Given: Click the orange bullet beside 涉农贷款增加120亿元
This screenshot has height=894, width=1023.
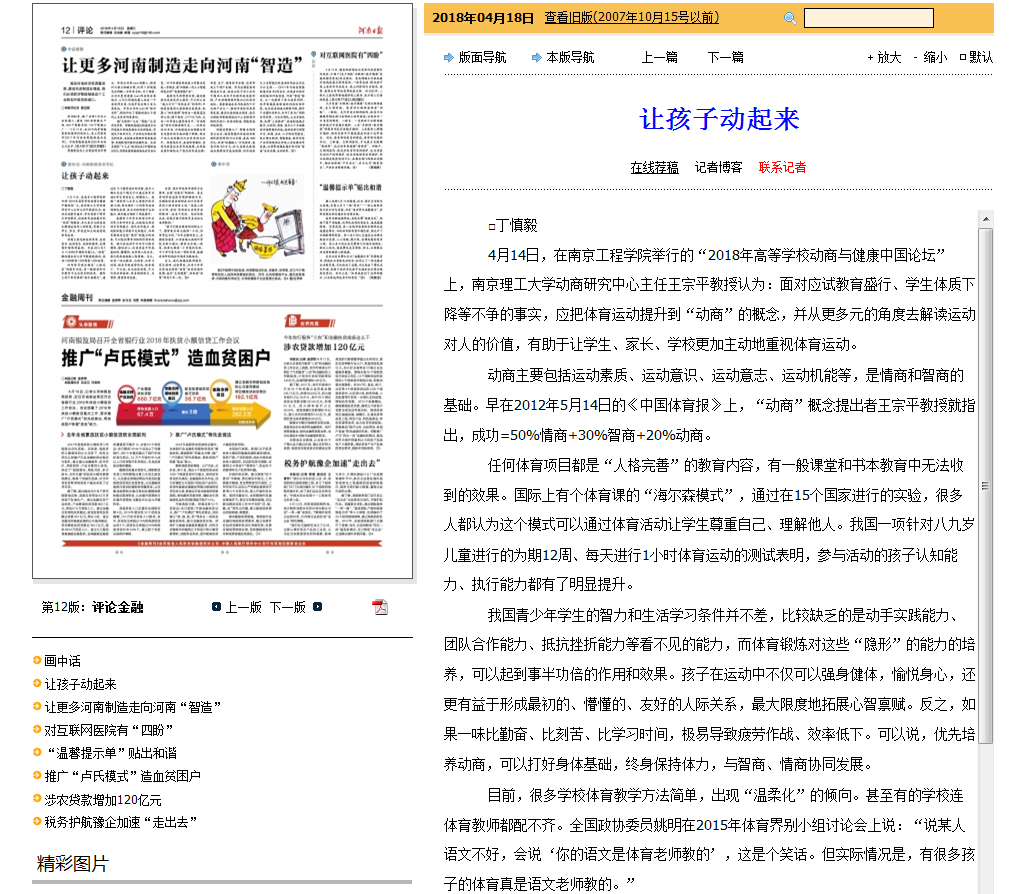Looking at the screenshot, I should 37,800.
